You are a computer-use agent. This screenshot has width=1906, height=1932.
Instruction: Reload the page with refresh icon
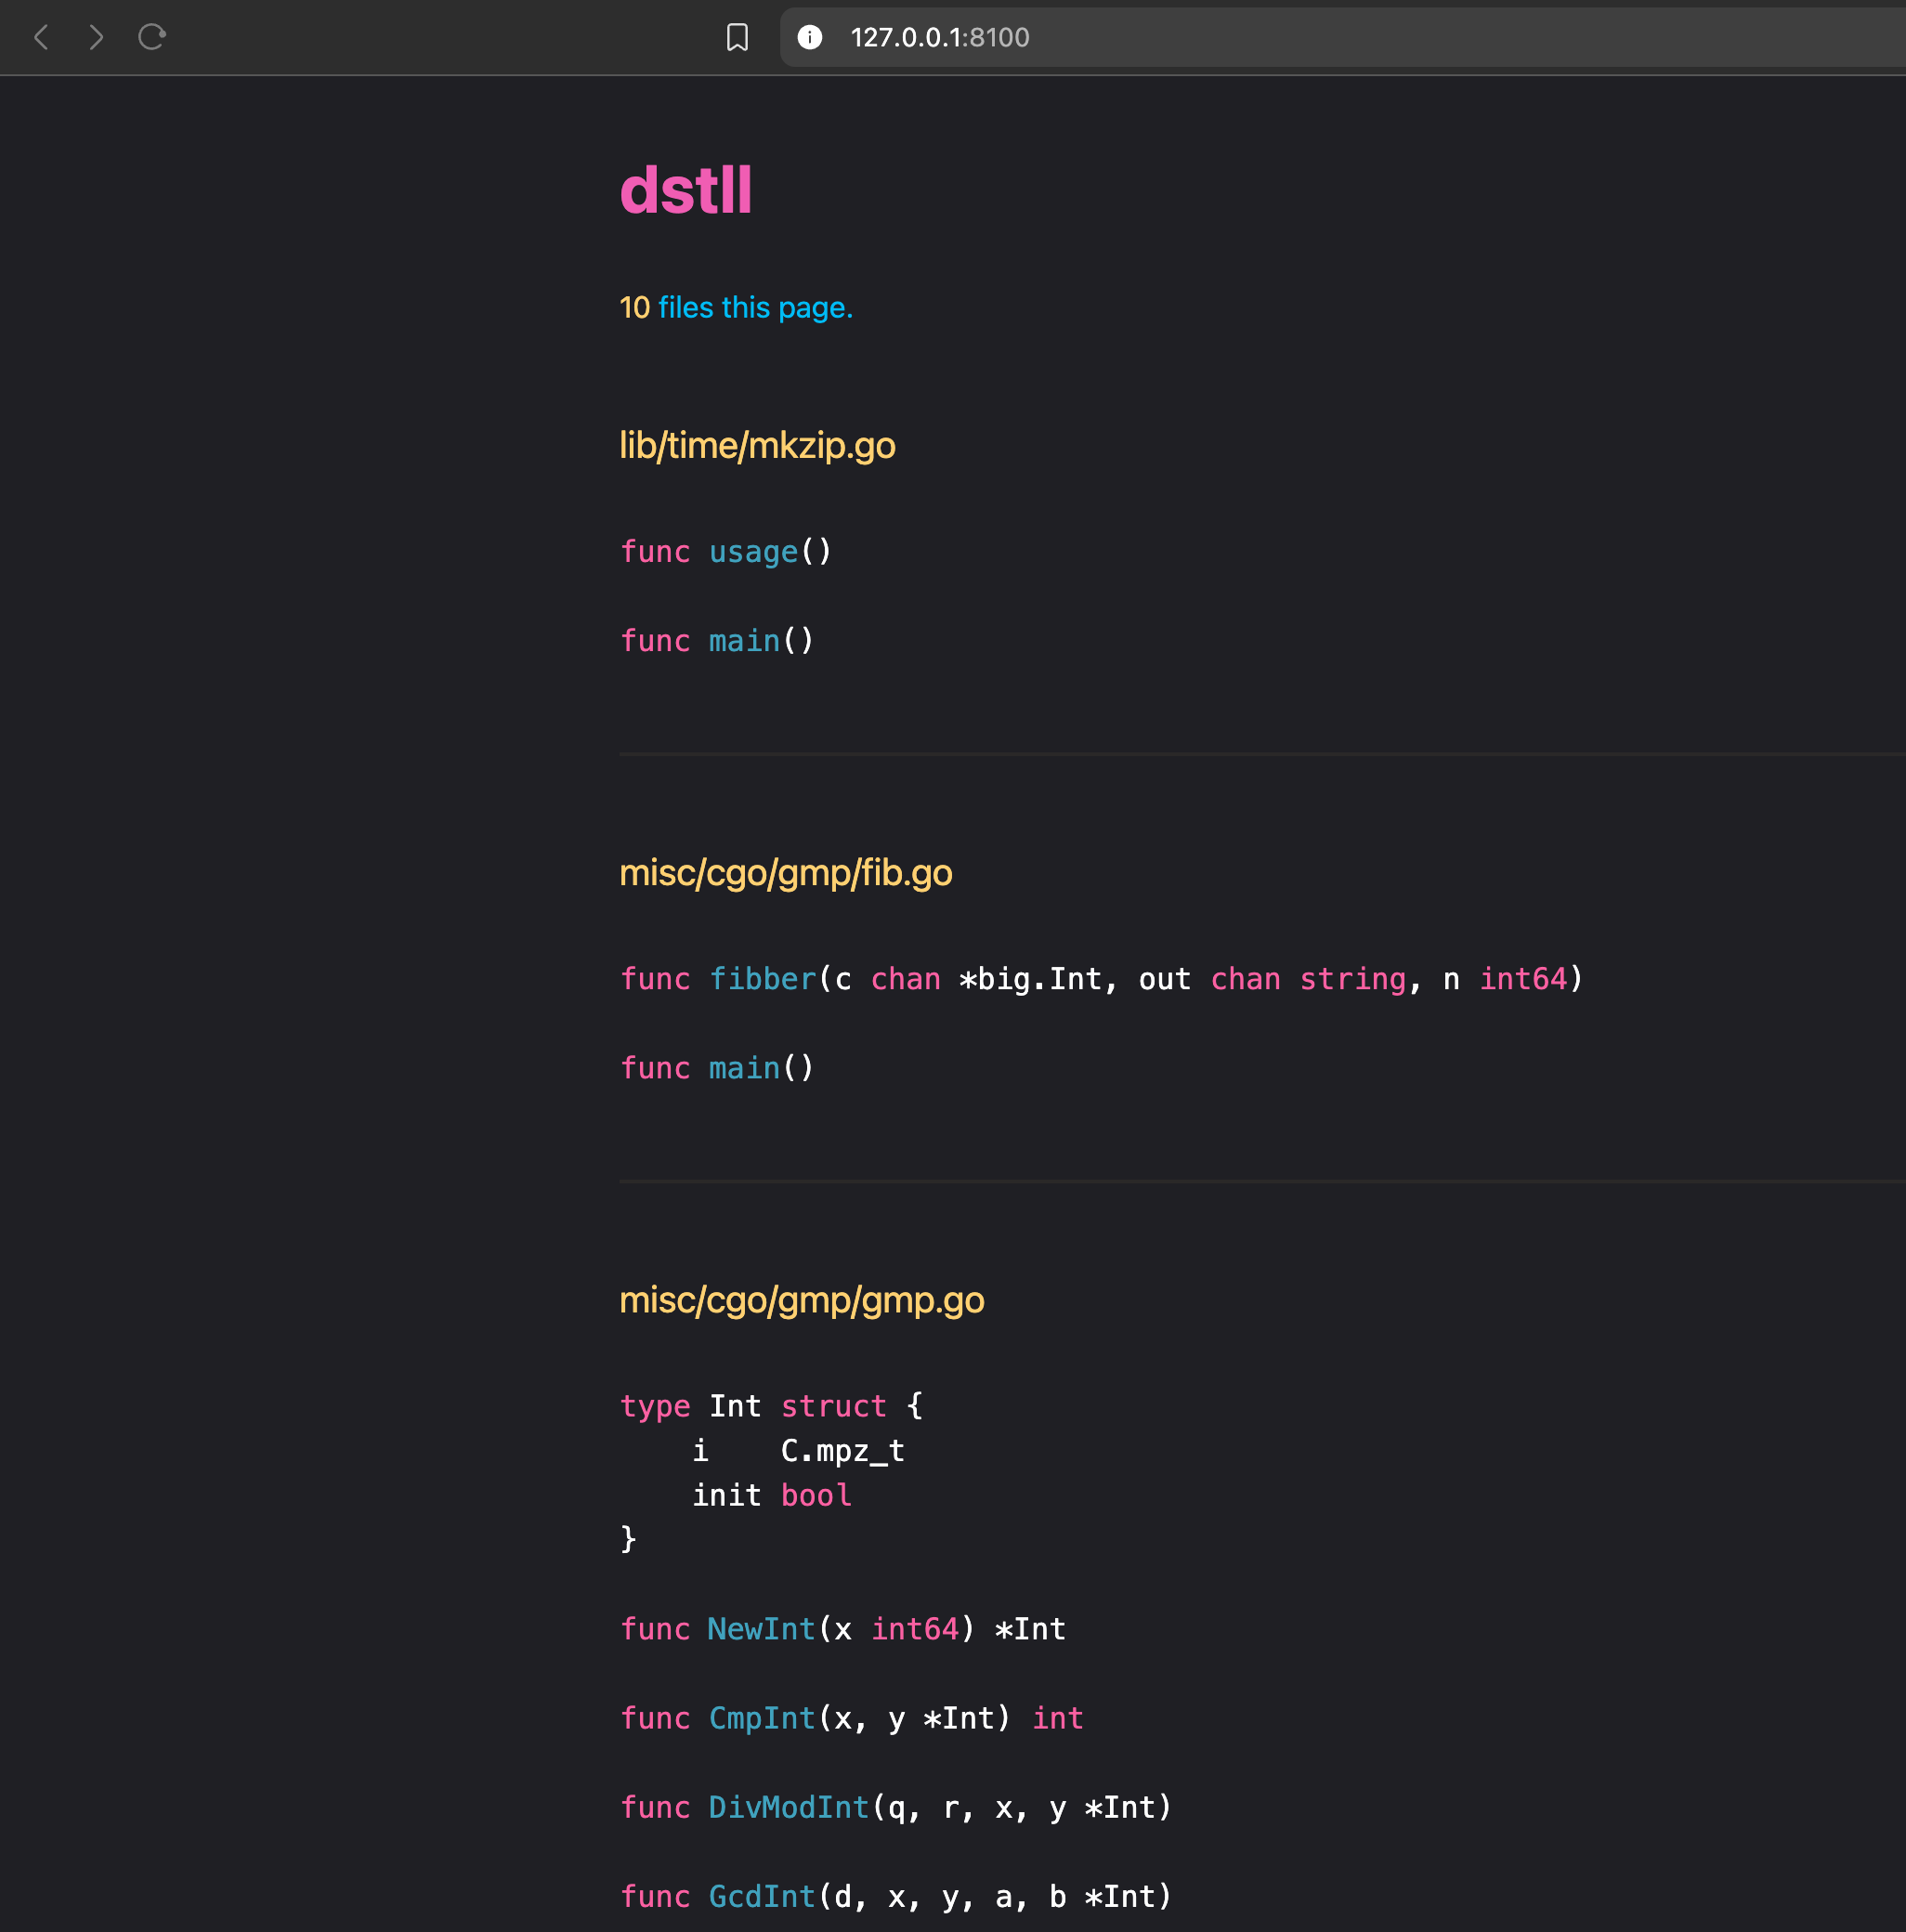152,38
